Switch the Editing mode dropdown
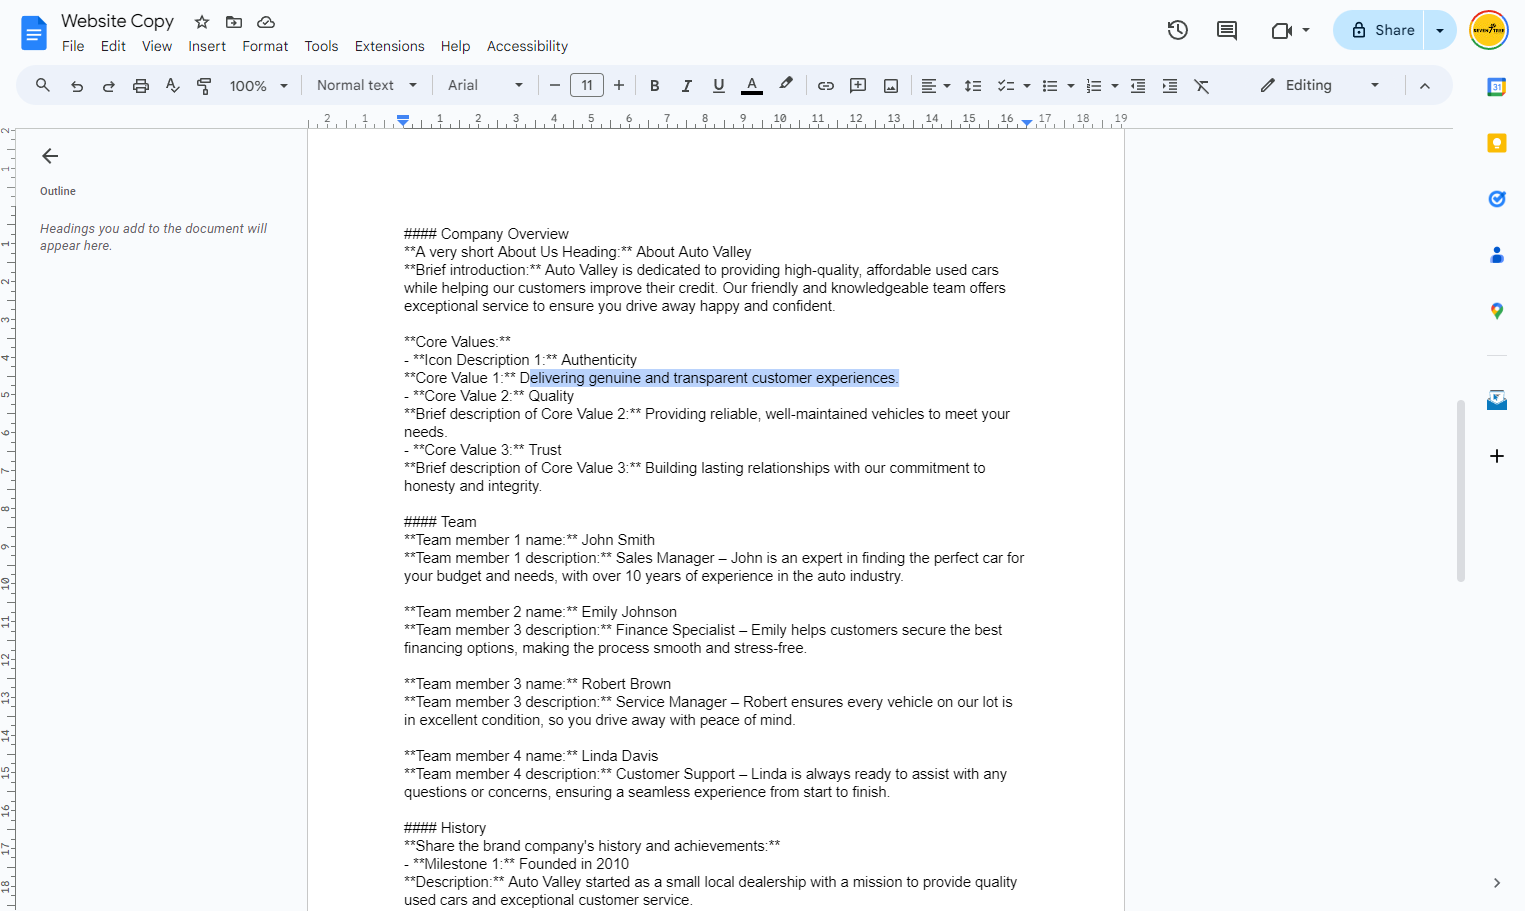The height and width of the screenshot is (911, 1525). (x=1320, y=86)
